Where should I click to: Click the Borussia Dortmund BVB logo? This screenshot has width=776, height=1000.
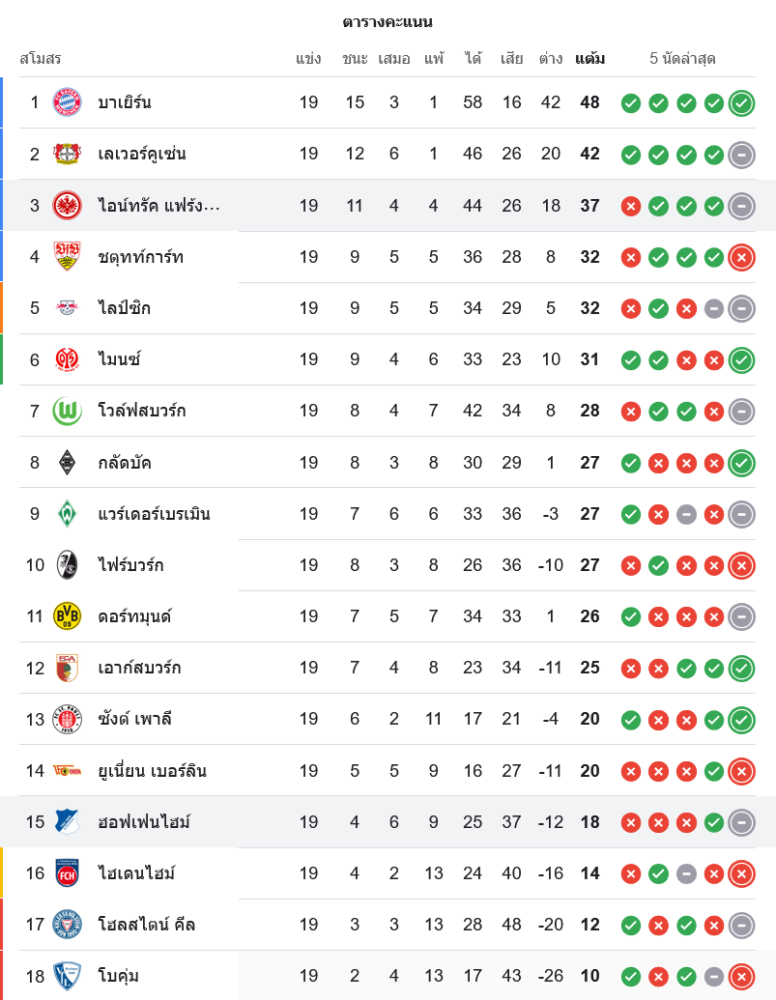pyautogui.click(x=67, y=616)
